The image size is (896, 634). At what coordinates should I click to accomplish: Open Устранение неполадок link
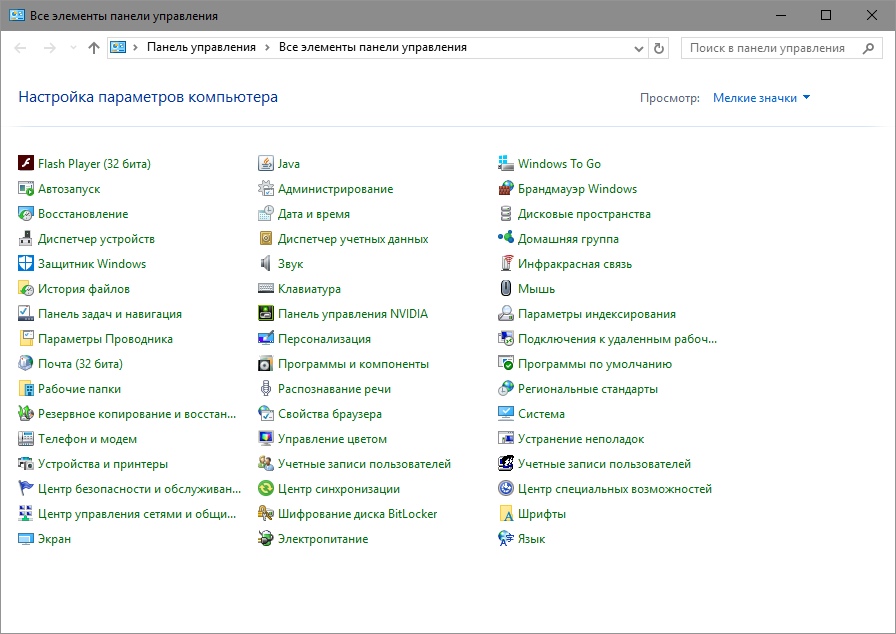[x=581, y=439]
